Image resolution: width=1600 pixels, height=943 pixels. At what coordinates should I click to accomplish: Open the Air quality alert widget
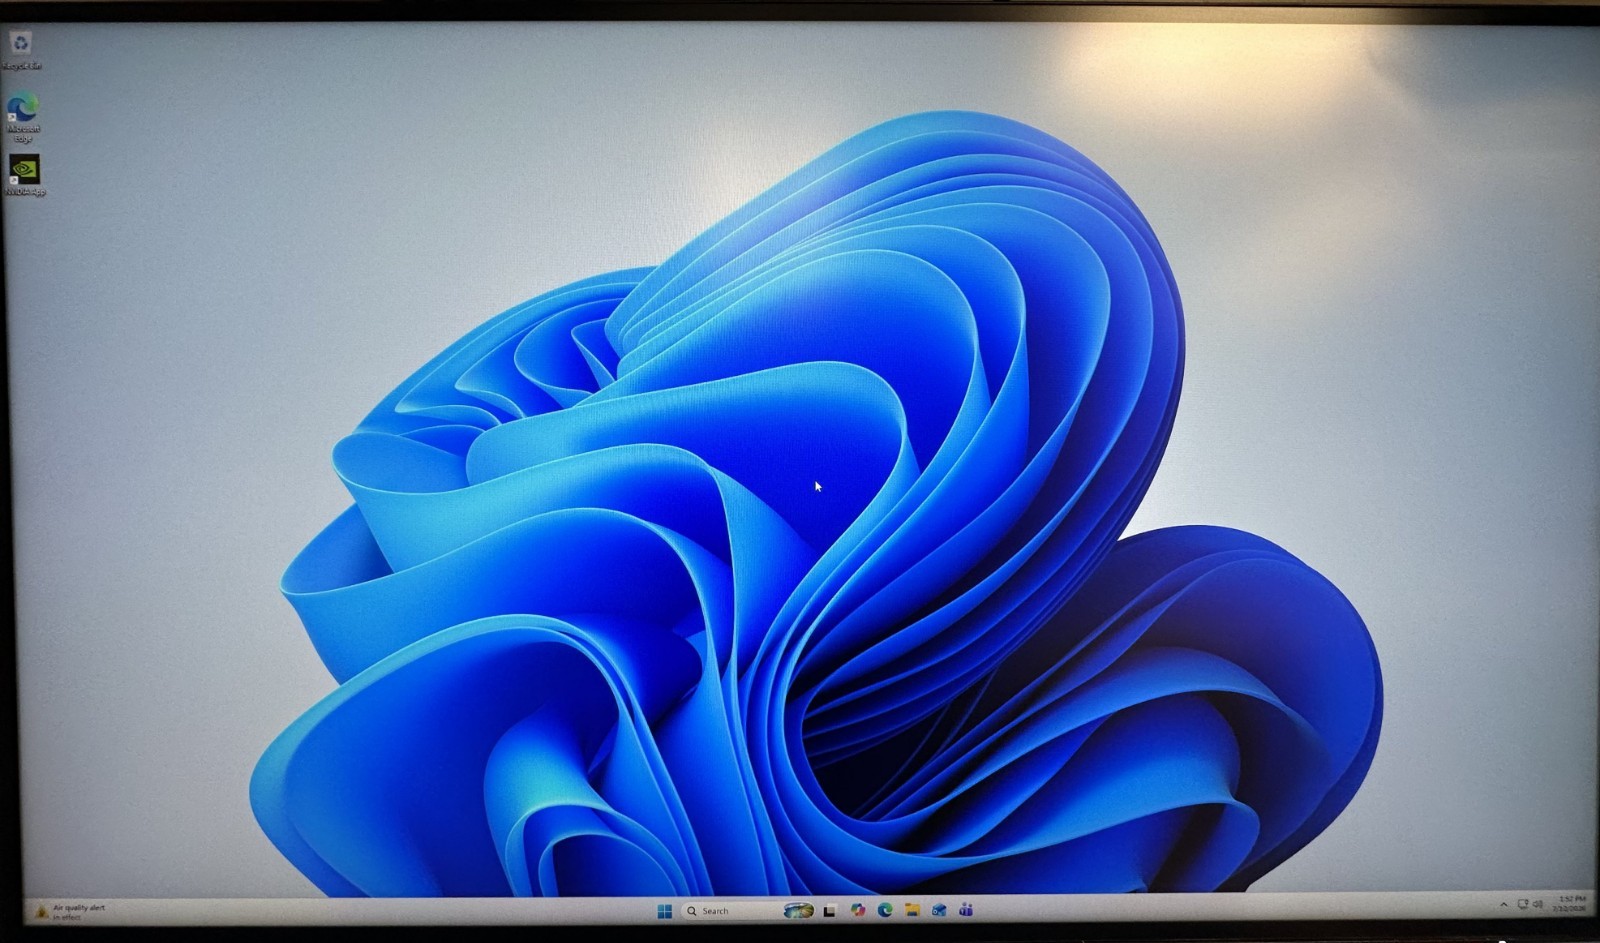pyautogui.click(x=70, y=911)
